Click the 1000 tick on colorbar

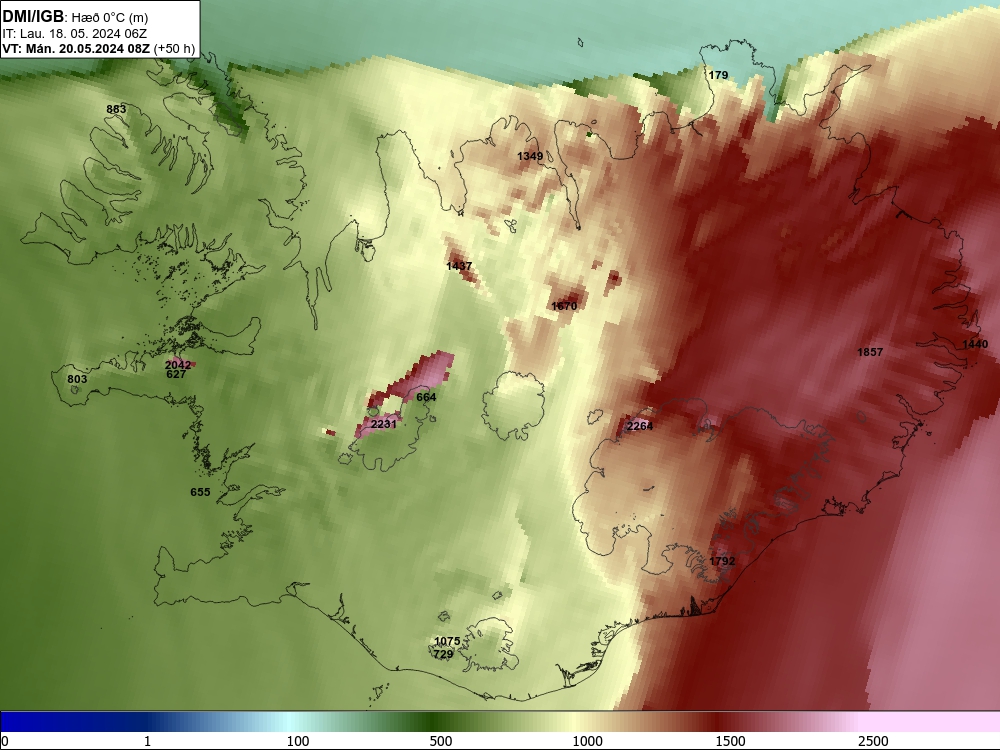tap(587, 741)
